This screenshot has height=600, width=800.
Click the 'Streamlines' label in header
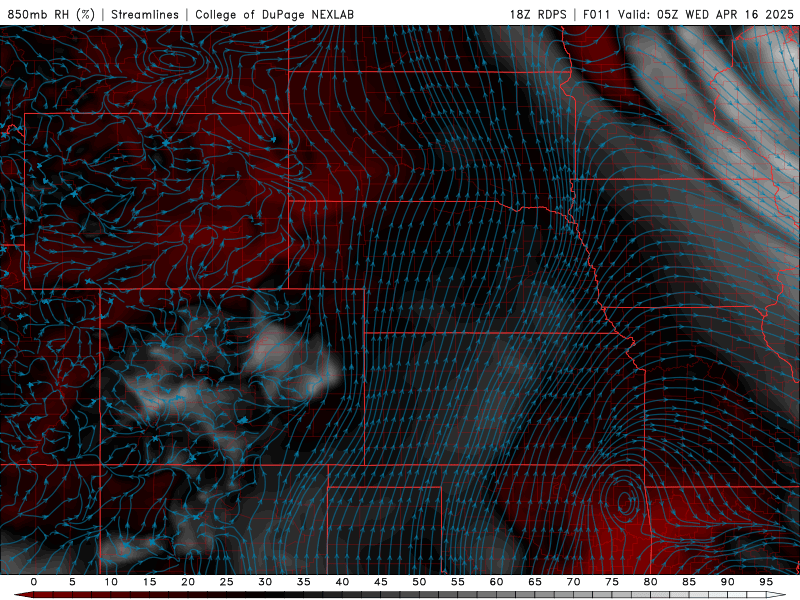click(145, 14)
